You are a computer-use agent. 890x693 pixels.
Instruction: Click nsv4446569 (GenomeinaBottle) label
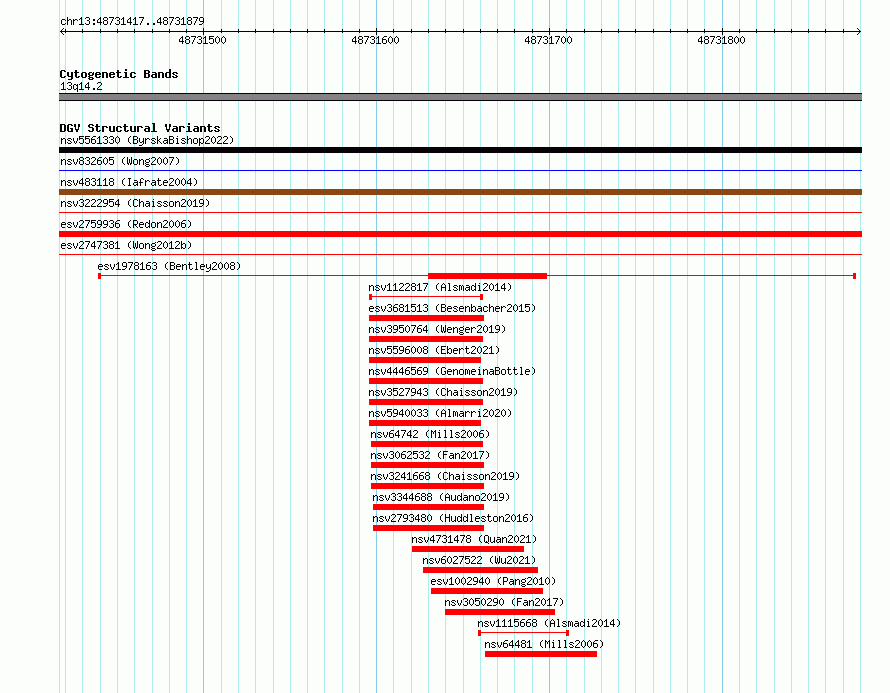point(452,371)
